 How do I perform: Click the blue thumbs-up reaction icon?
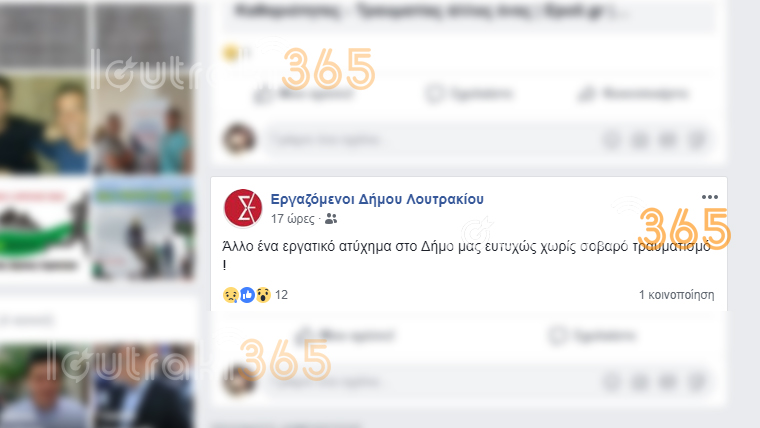tap(247, 295)
